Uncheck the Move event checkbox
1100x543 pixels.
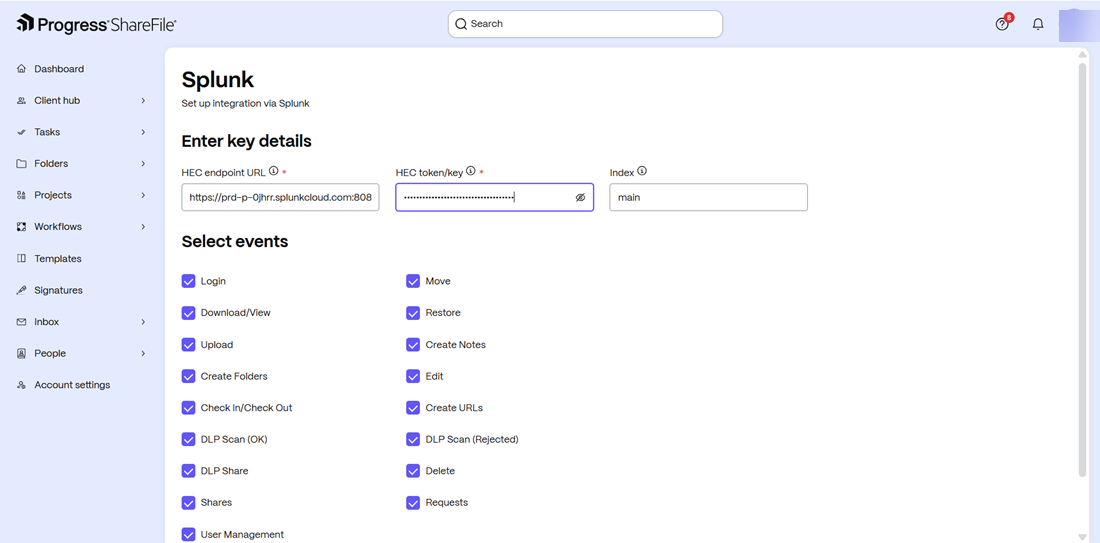coord(413,281)
